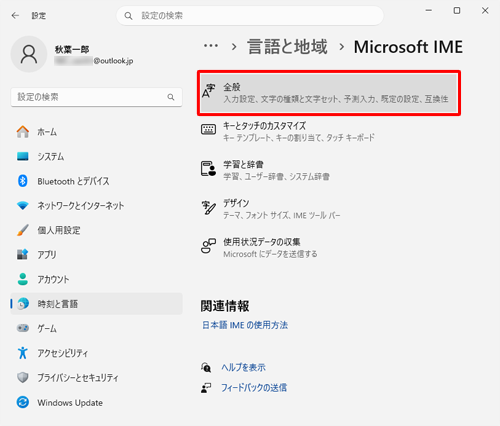Close the settings window
Viewport: 500px width, 426px height.
pos(485,11)
